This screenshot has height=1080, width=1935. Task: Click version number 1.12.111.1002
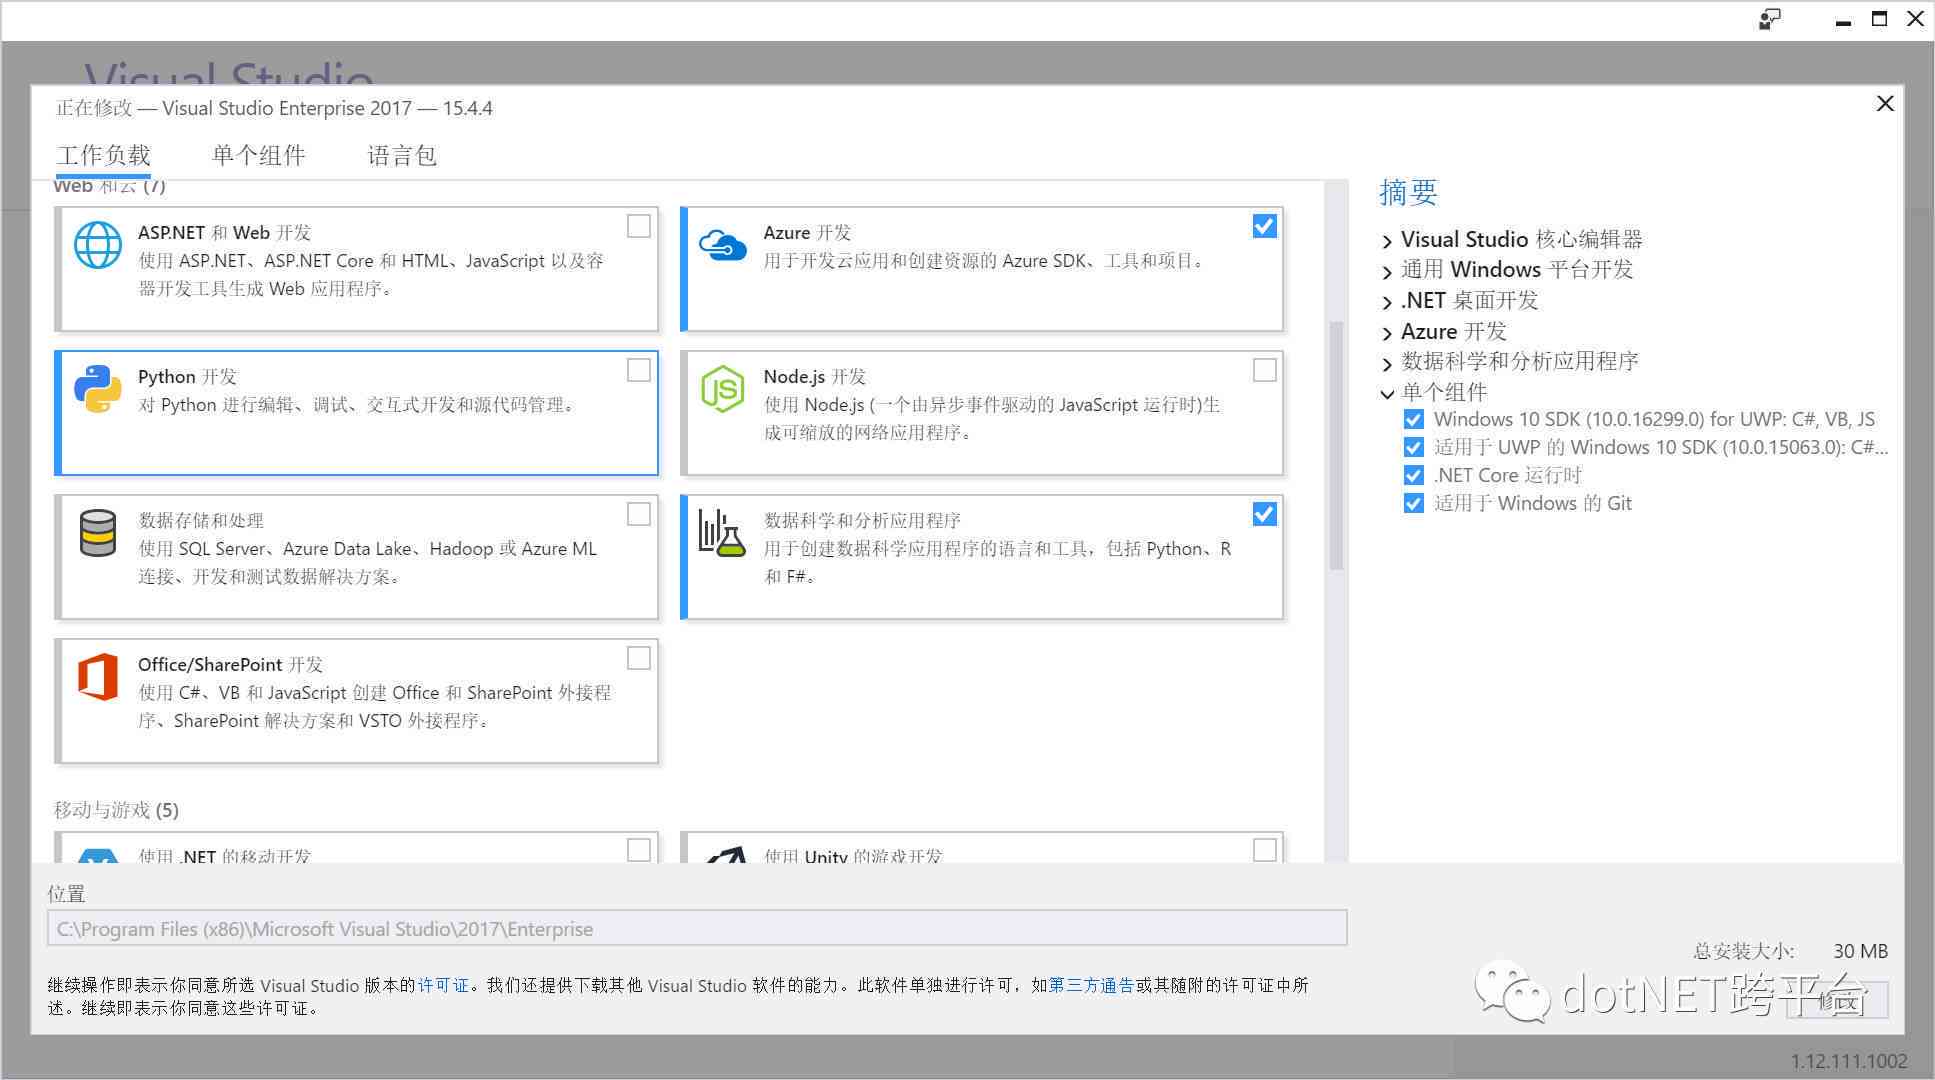1849,1061
